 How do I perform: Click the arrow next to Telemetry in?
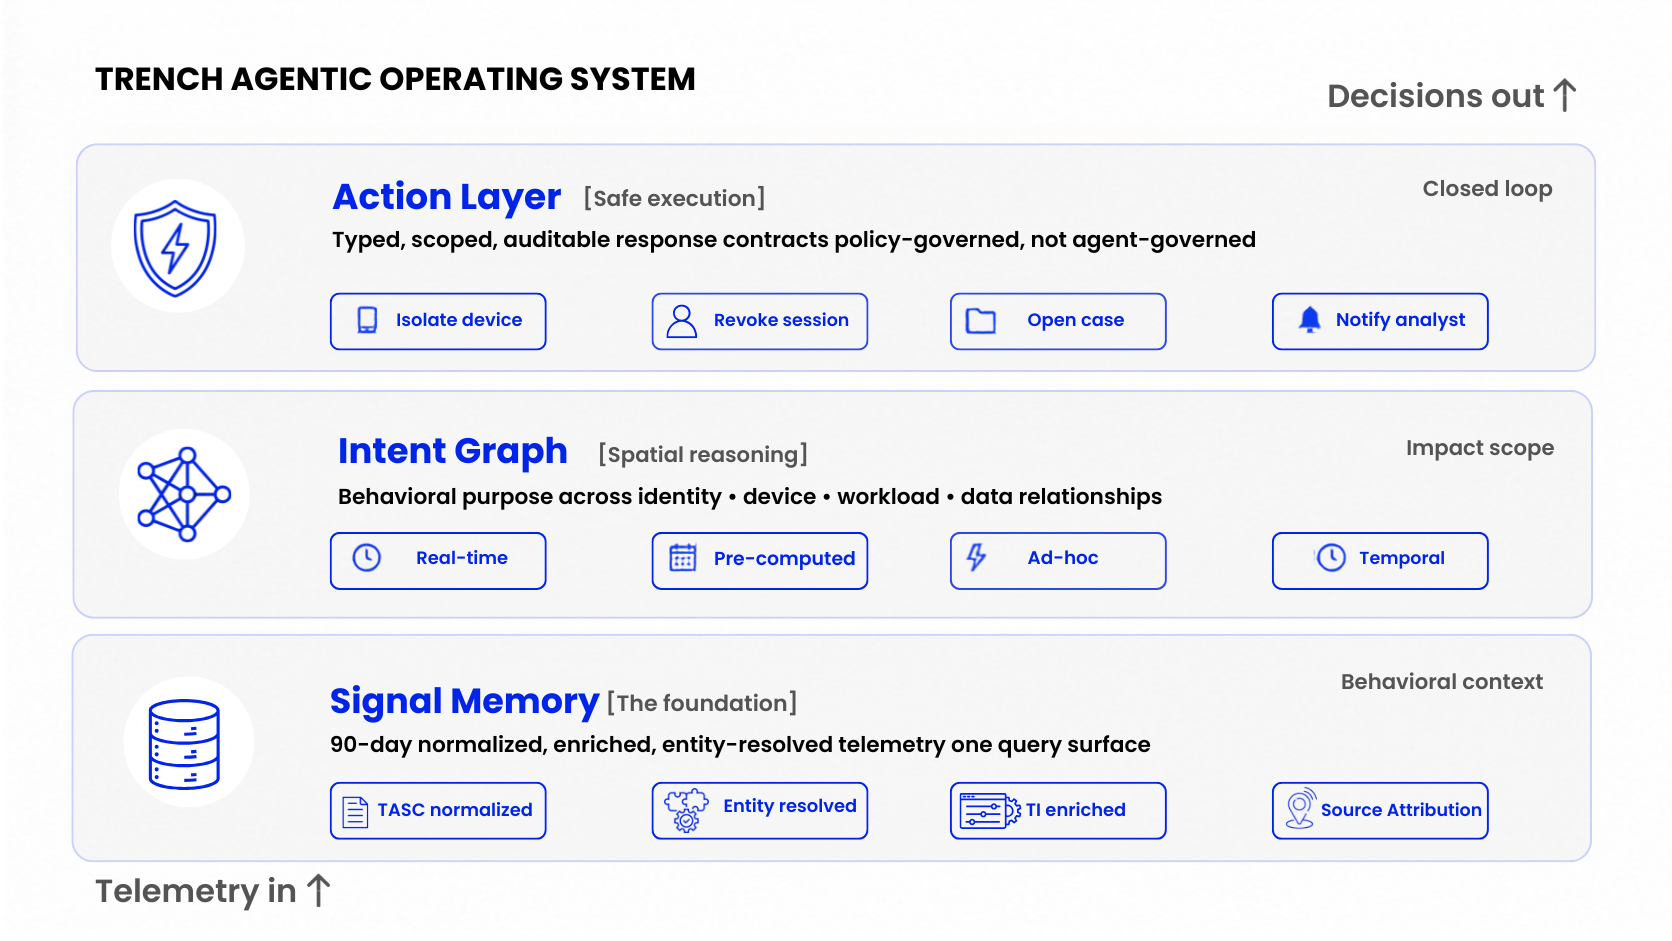pos(319,890)
